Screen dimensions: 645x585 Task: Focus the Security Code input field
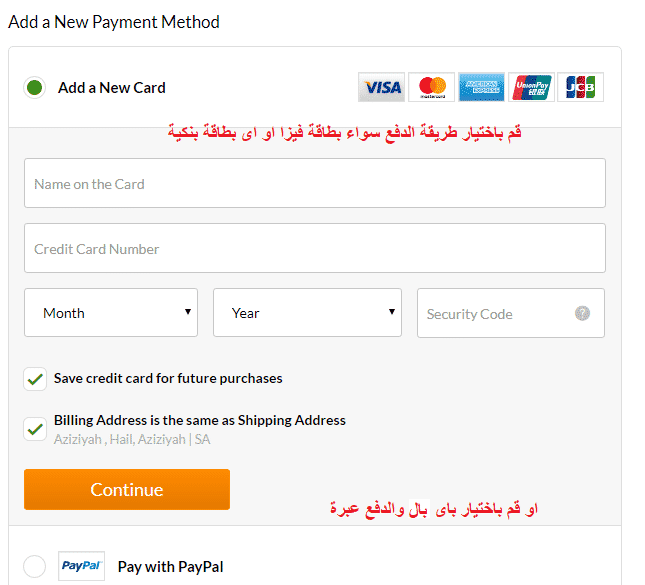point(511,313)
